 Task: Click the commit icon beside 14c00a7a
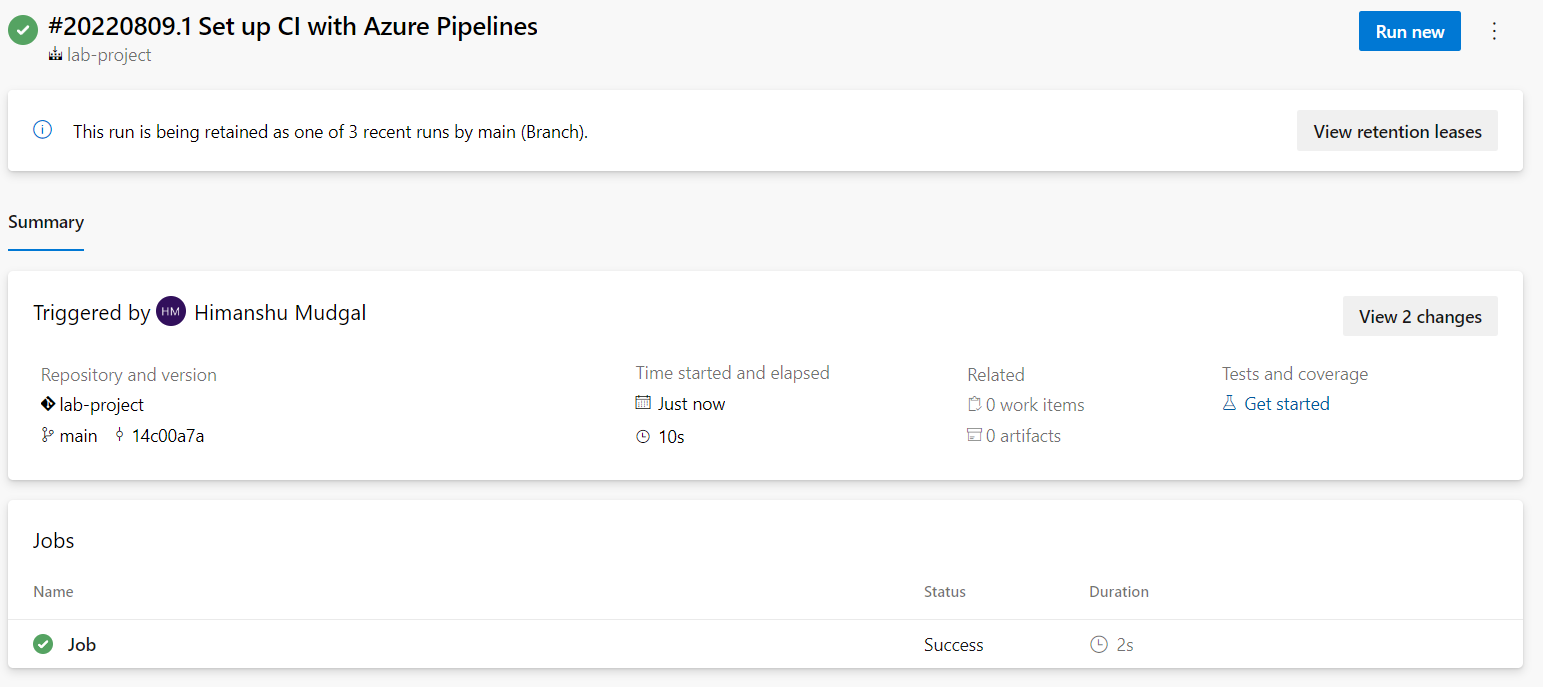[x=120, y=435]
